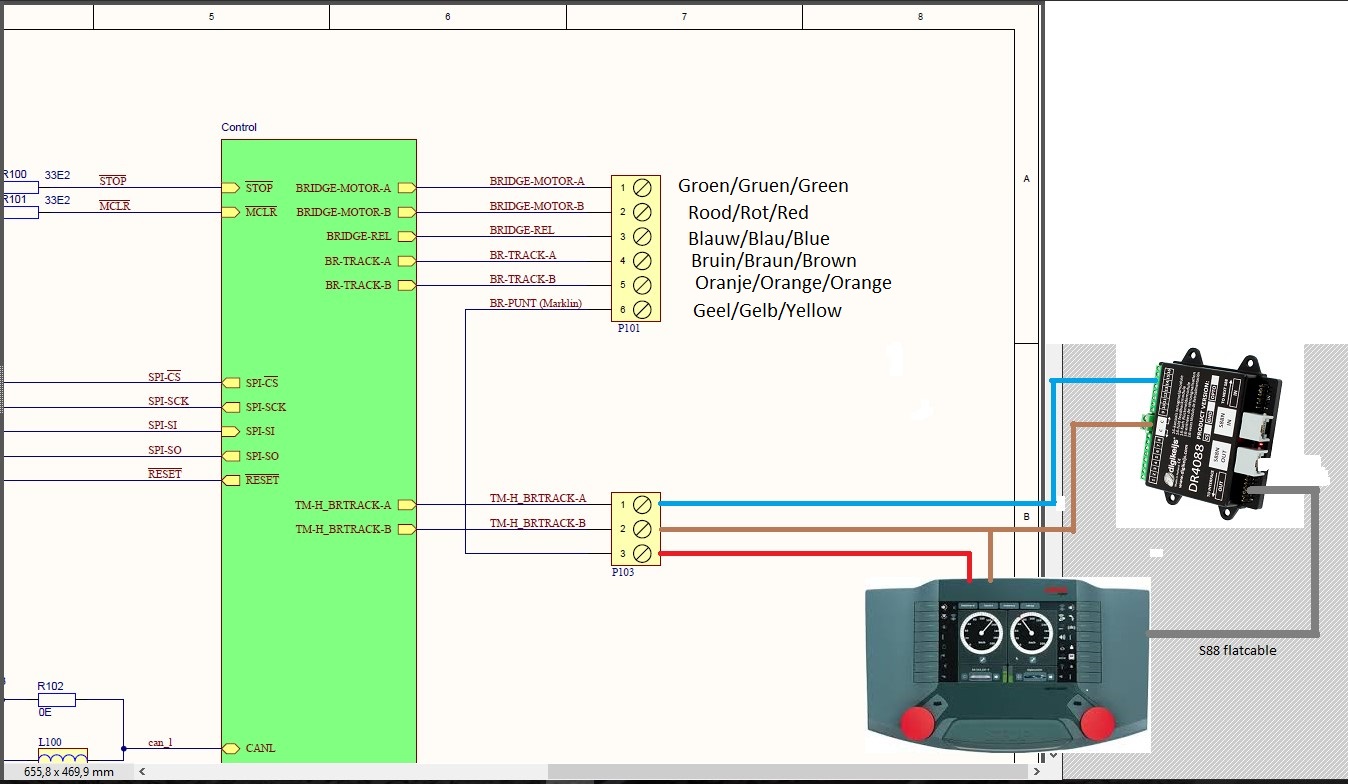Click the TM-H_BRTRACK-B output port arrow

click(x=406, y=529)
